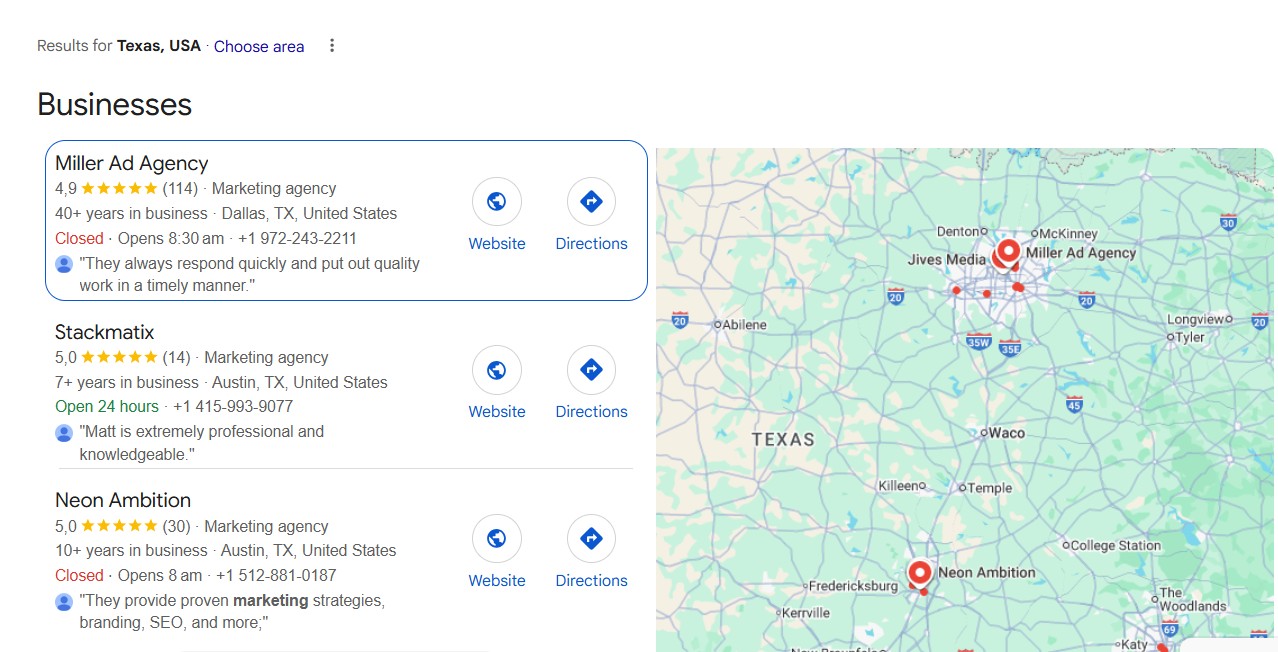Click the Texas, USA results text
Viewport: 1278px width, 652px height.
click(x=159, y=46)
